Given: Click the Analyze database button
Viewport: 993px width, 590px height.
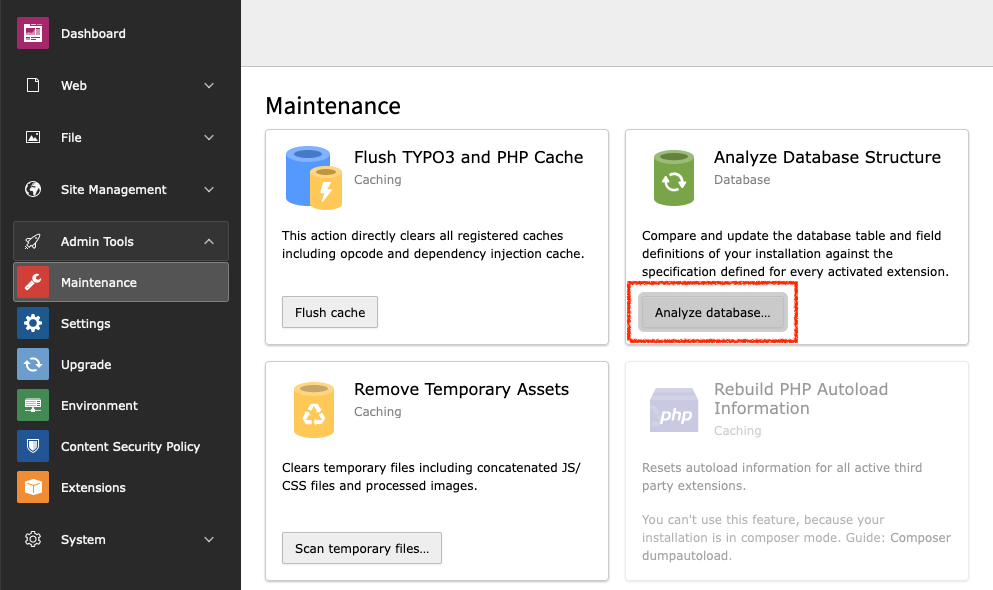Looking at the screenshot, I should point(711,312).
